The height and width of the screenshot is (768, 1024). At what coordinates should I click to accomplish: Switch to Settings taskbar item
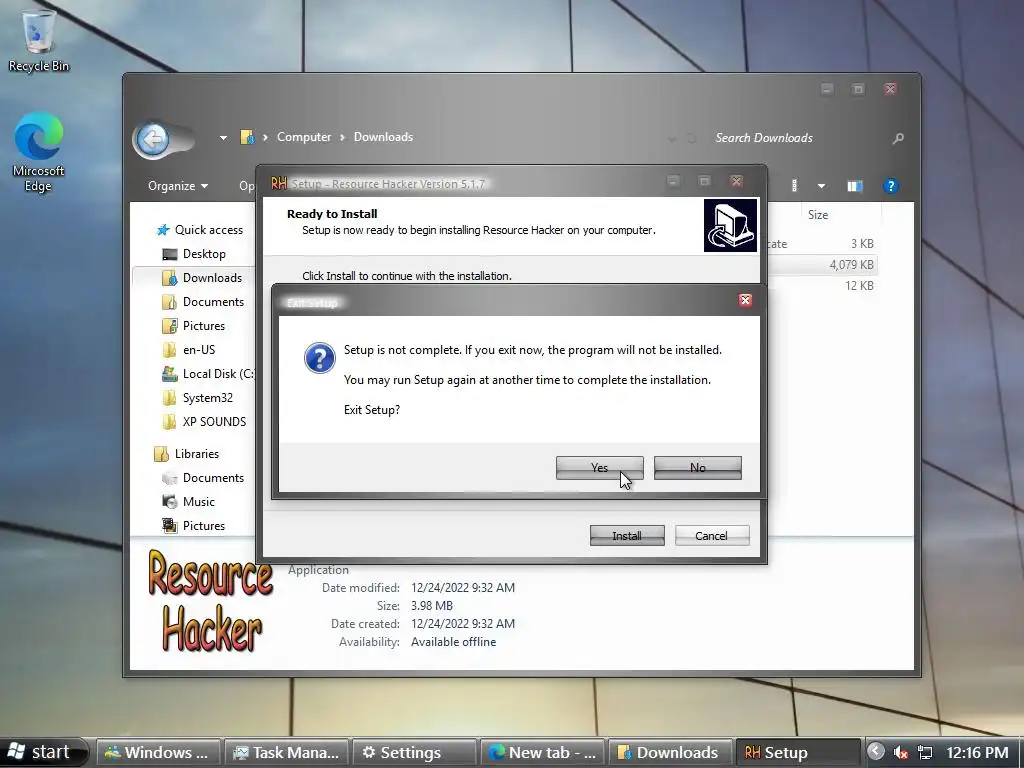pyautogui.click(x=414, y=753)
